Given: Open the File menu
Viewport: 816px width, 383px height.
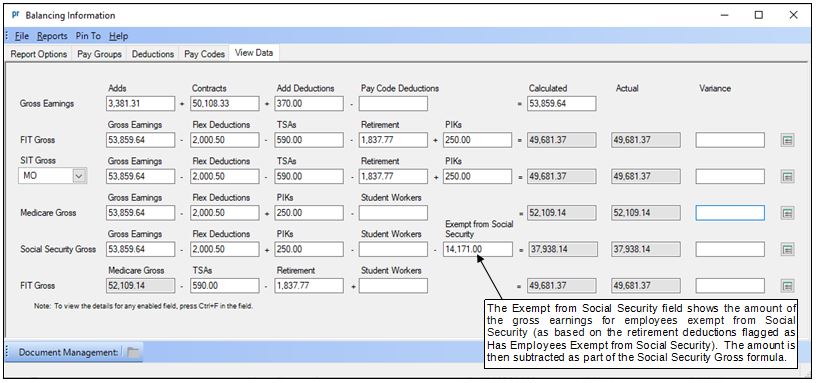Looking at the screenshot, I should point(22,36).
